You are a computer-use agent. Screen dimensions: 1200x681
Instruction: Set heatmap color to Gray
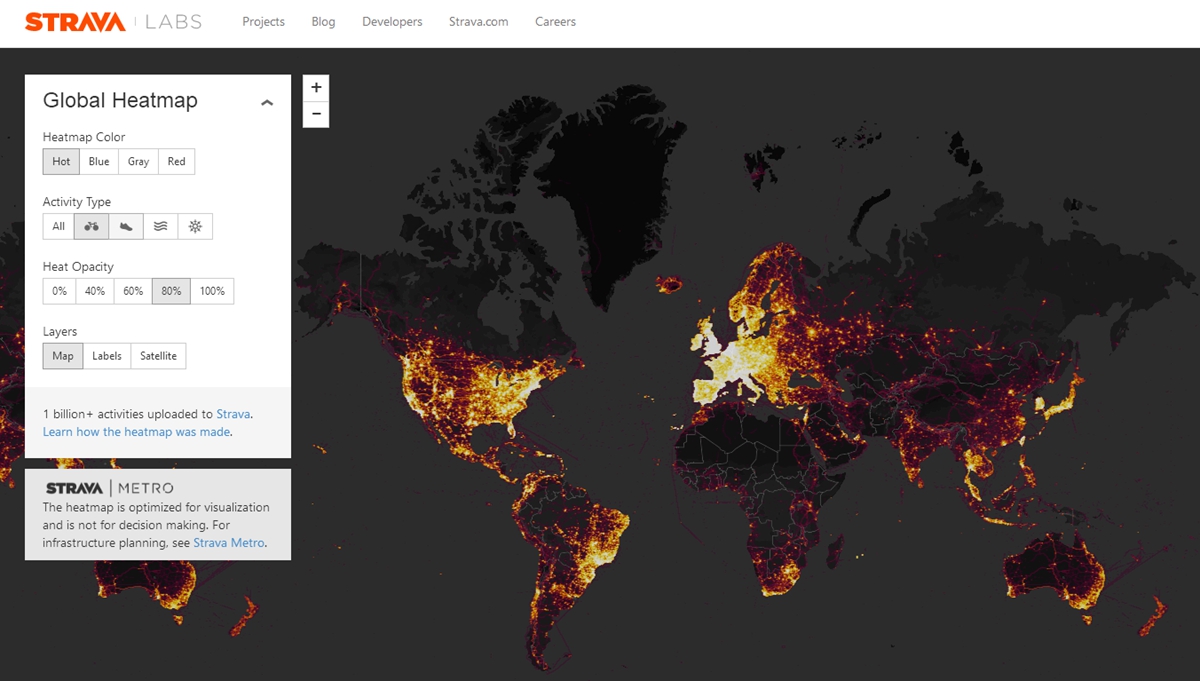138,162
